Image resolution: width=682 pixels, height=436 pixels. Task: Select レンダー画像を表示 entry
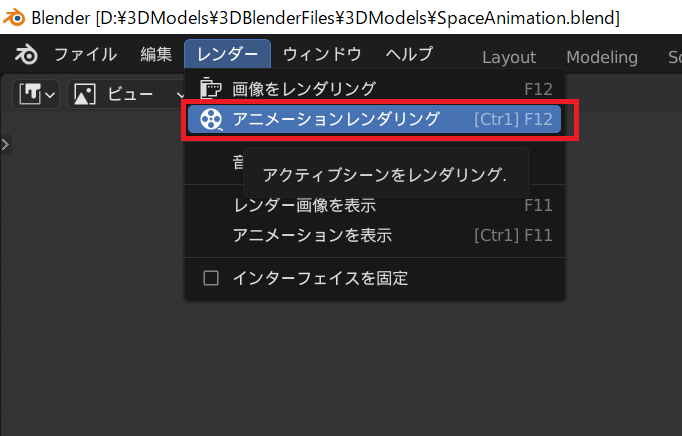[x=375, y=205]
